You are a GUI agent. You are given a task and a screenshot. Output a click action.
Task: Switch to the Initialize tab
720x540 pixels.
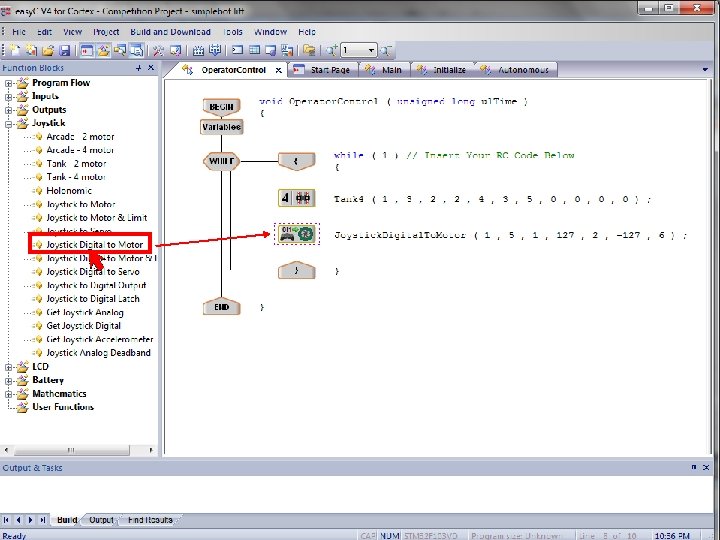(x=442, y=70)
